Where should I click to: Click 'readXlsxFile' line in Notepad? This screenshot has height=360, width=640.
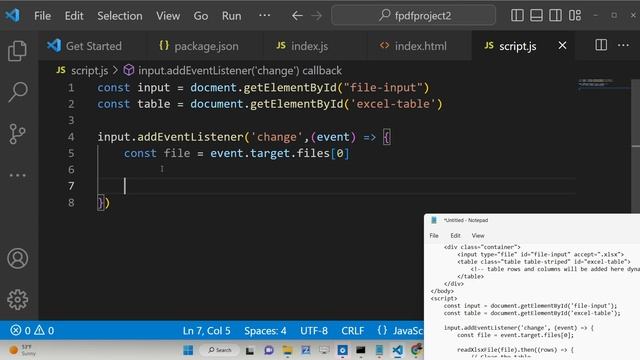tap(515, 350)
